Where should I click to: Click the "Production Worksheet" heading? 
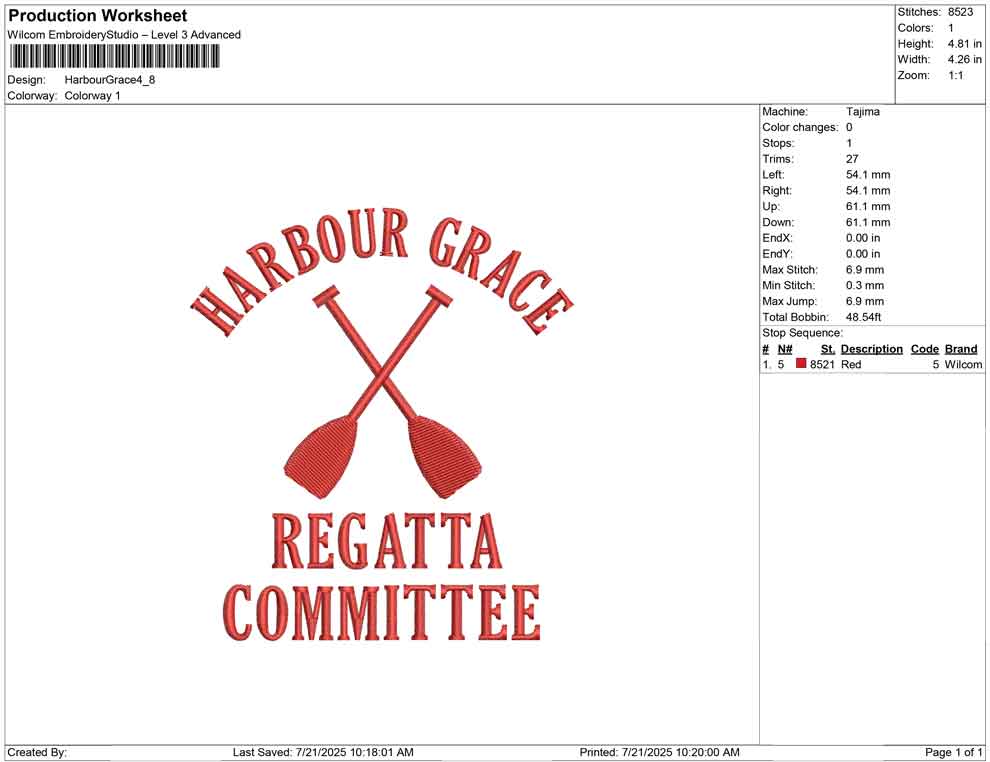point(98,16)
